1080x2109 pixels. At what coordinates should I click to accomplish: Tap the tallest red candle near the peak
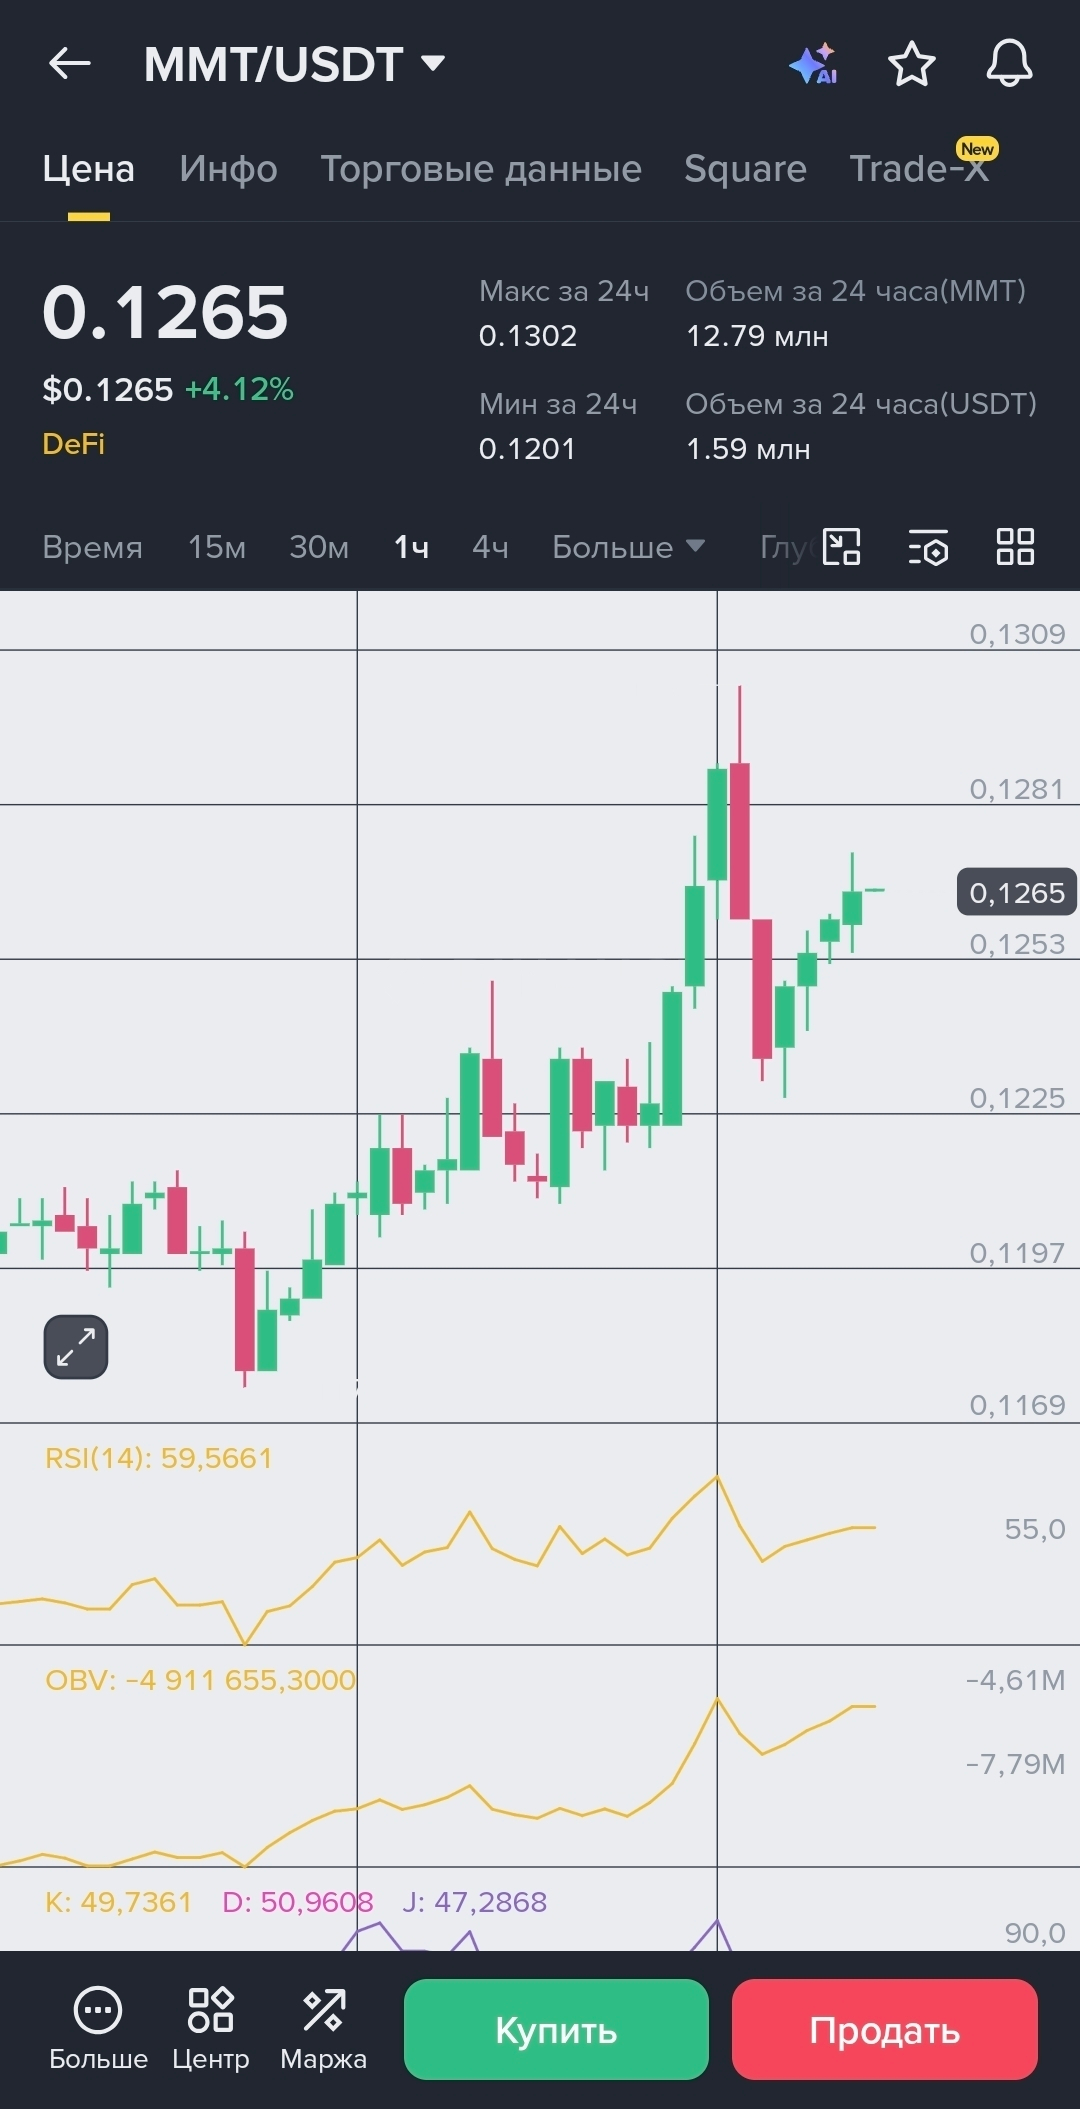[x=740, y=841]
